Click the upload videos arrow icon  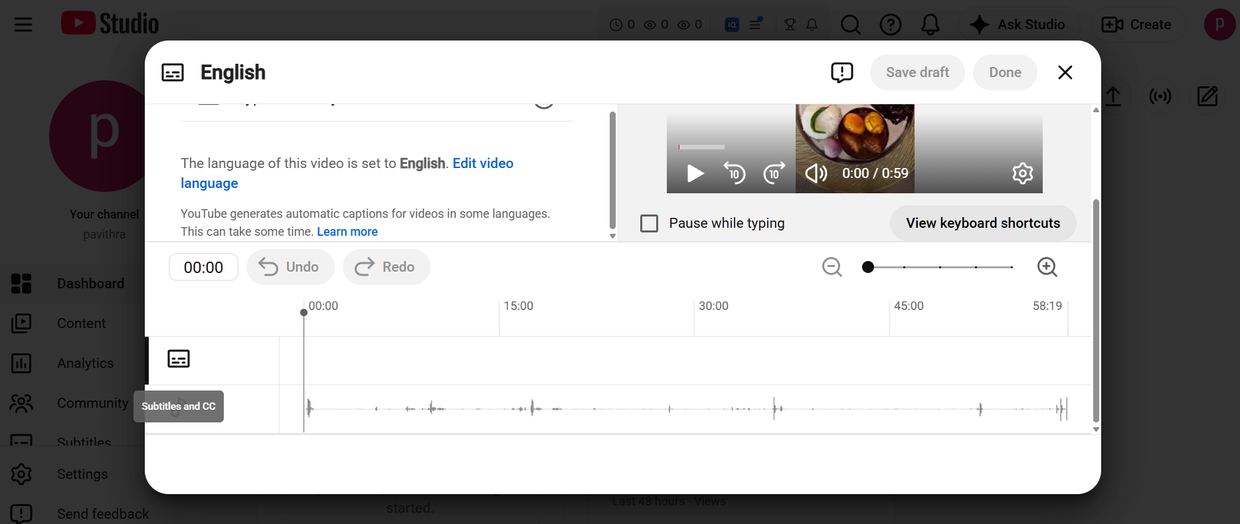[x=1112, y=97]
